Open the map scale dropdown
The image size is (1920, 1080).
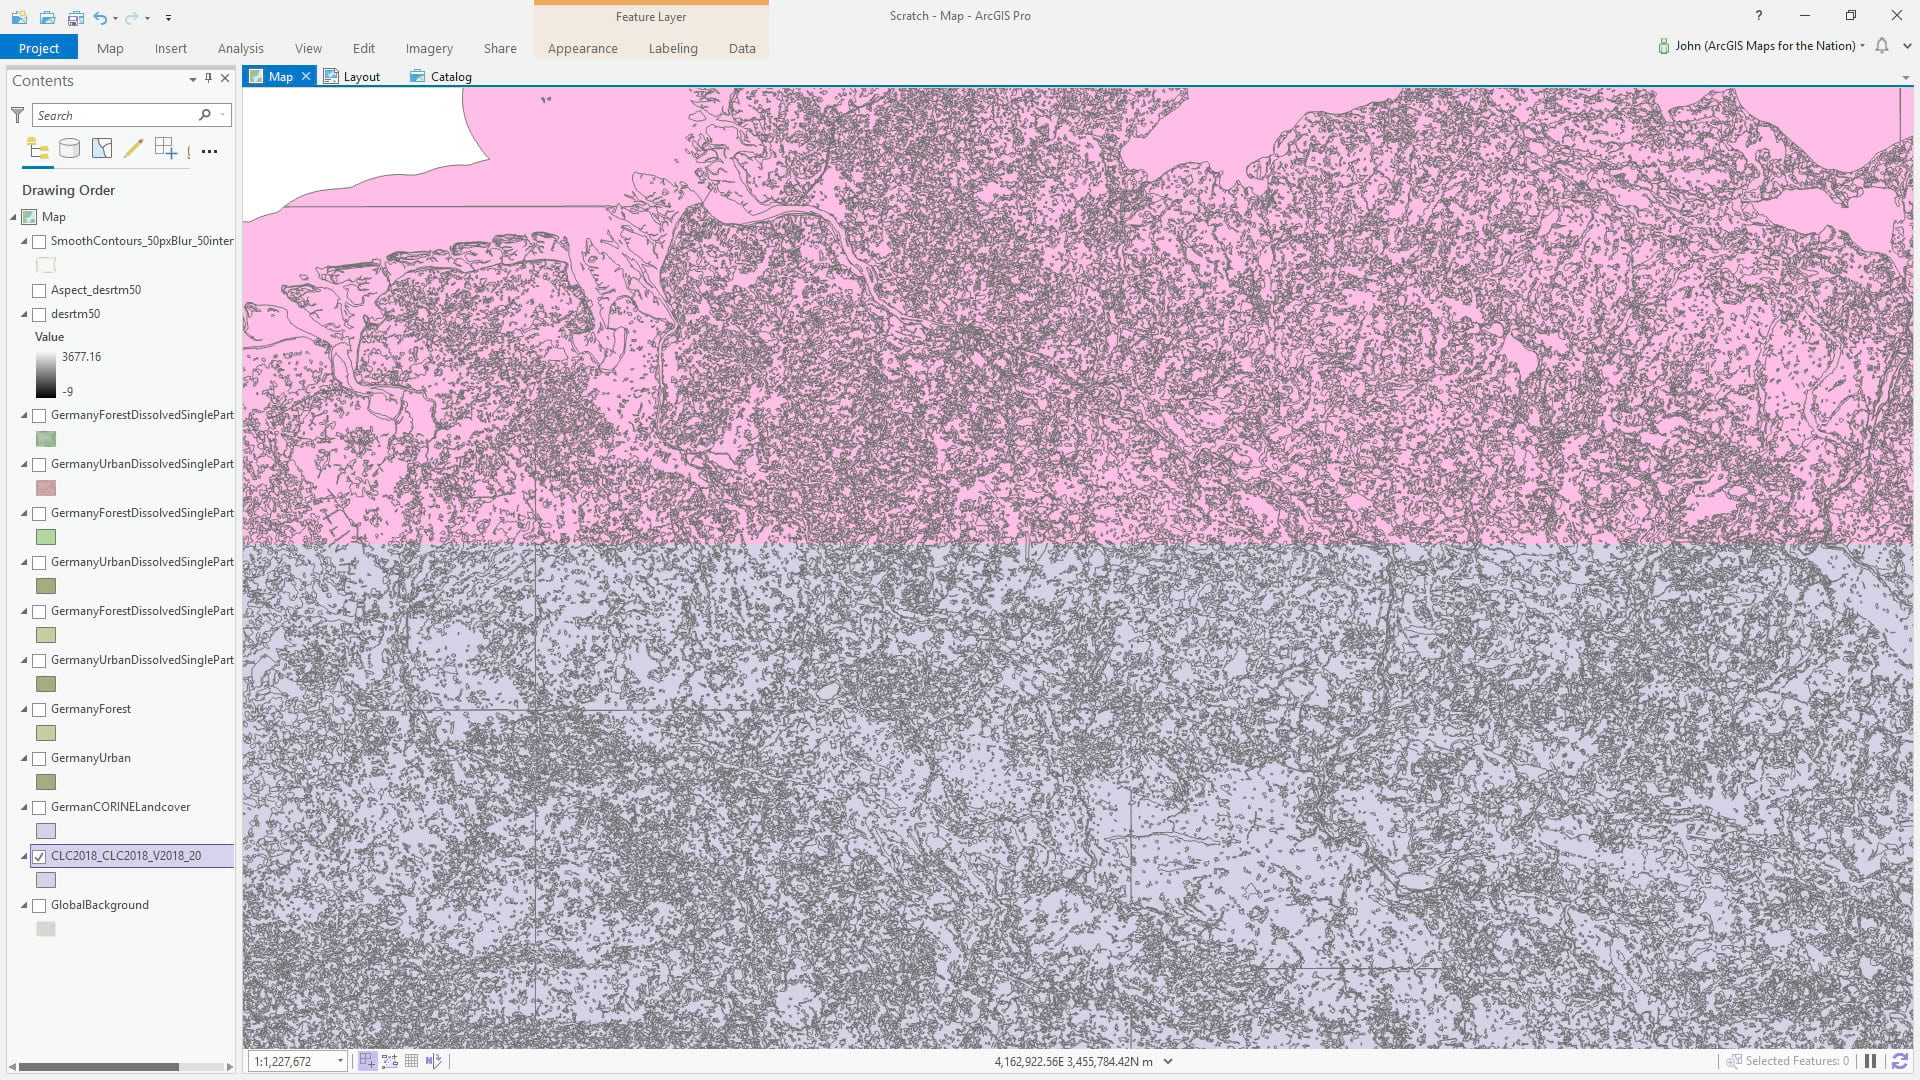click(340, 1061)
